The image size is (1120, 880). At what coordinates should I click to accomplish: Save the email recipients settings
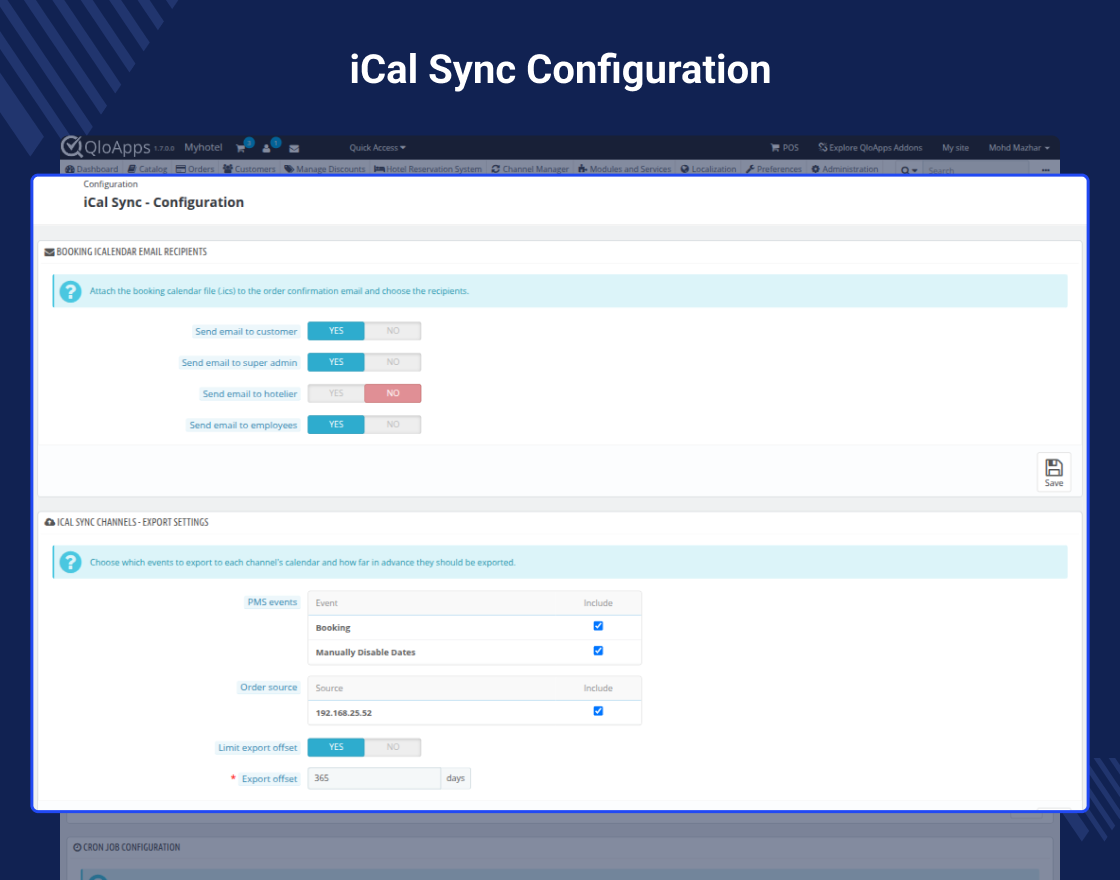pyautogui.click(x=1054, y=472)
